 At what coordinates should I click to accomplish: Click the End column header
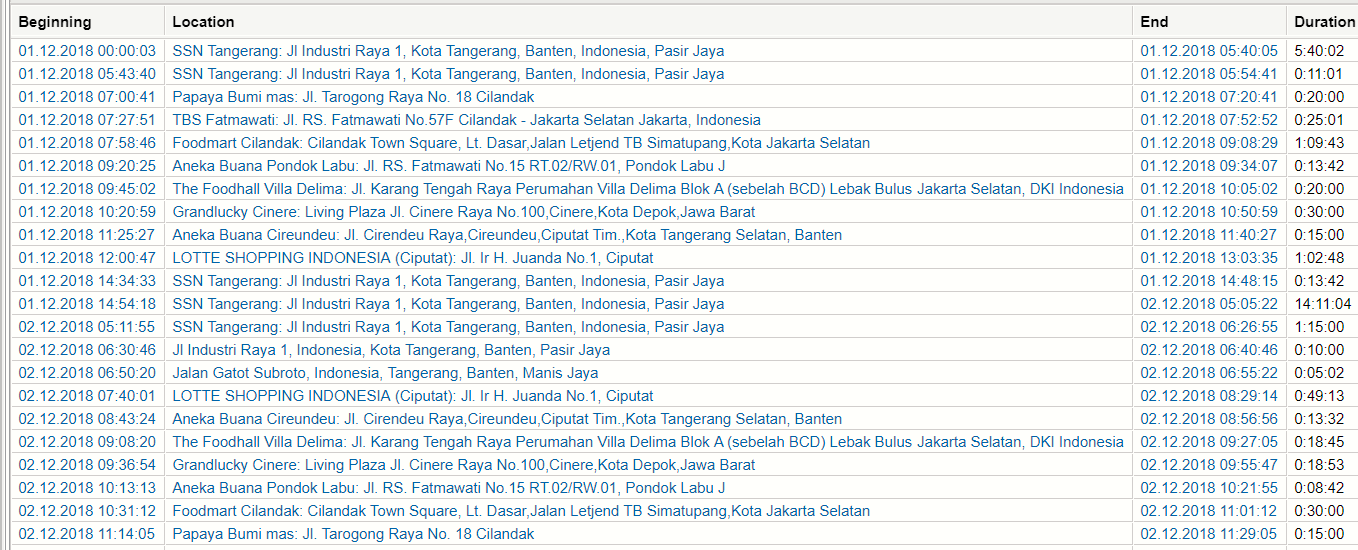click(x=1154, y=21)
